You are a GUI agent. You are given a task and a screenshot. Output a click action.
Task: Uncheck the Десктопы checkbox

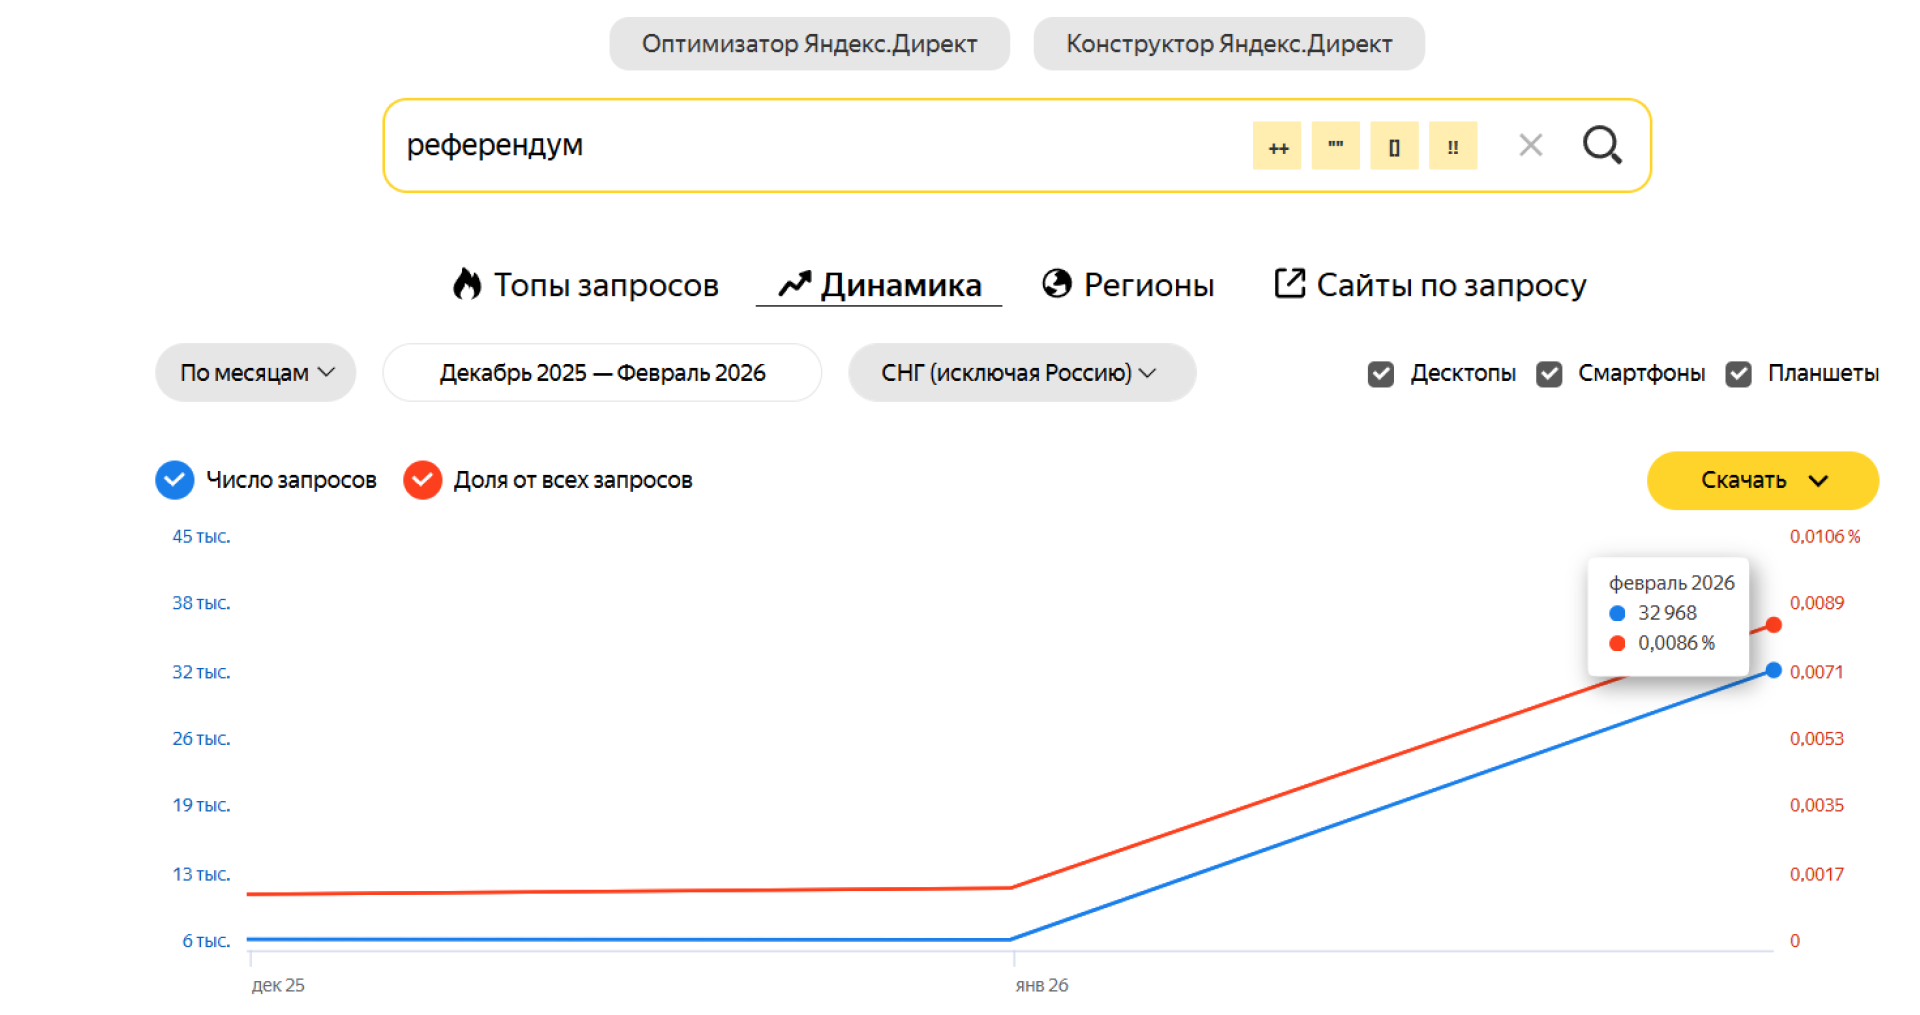[1380, 374]
